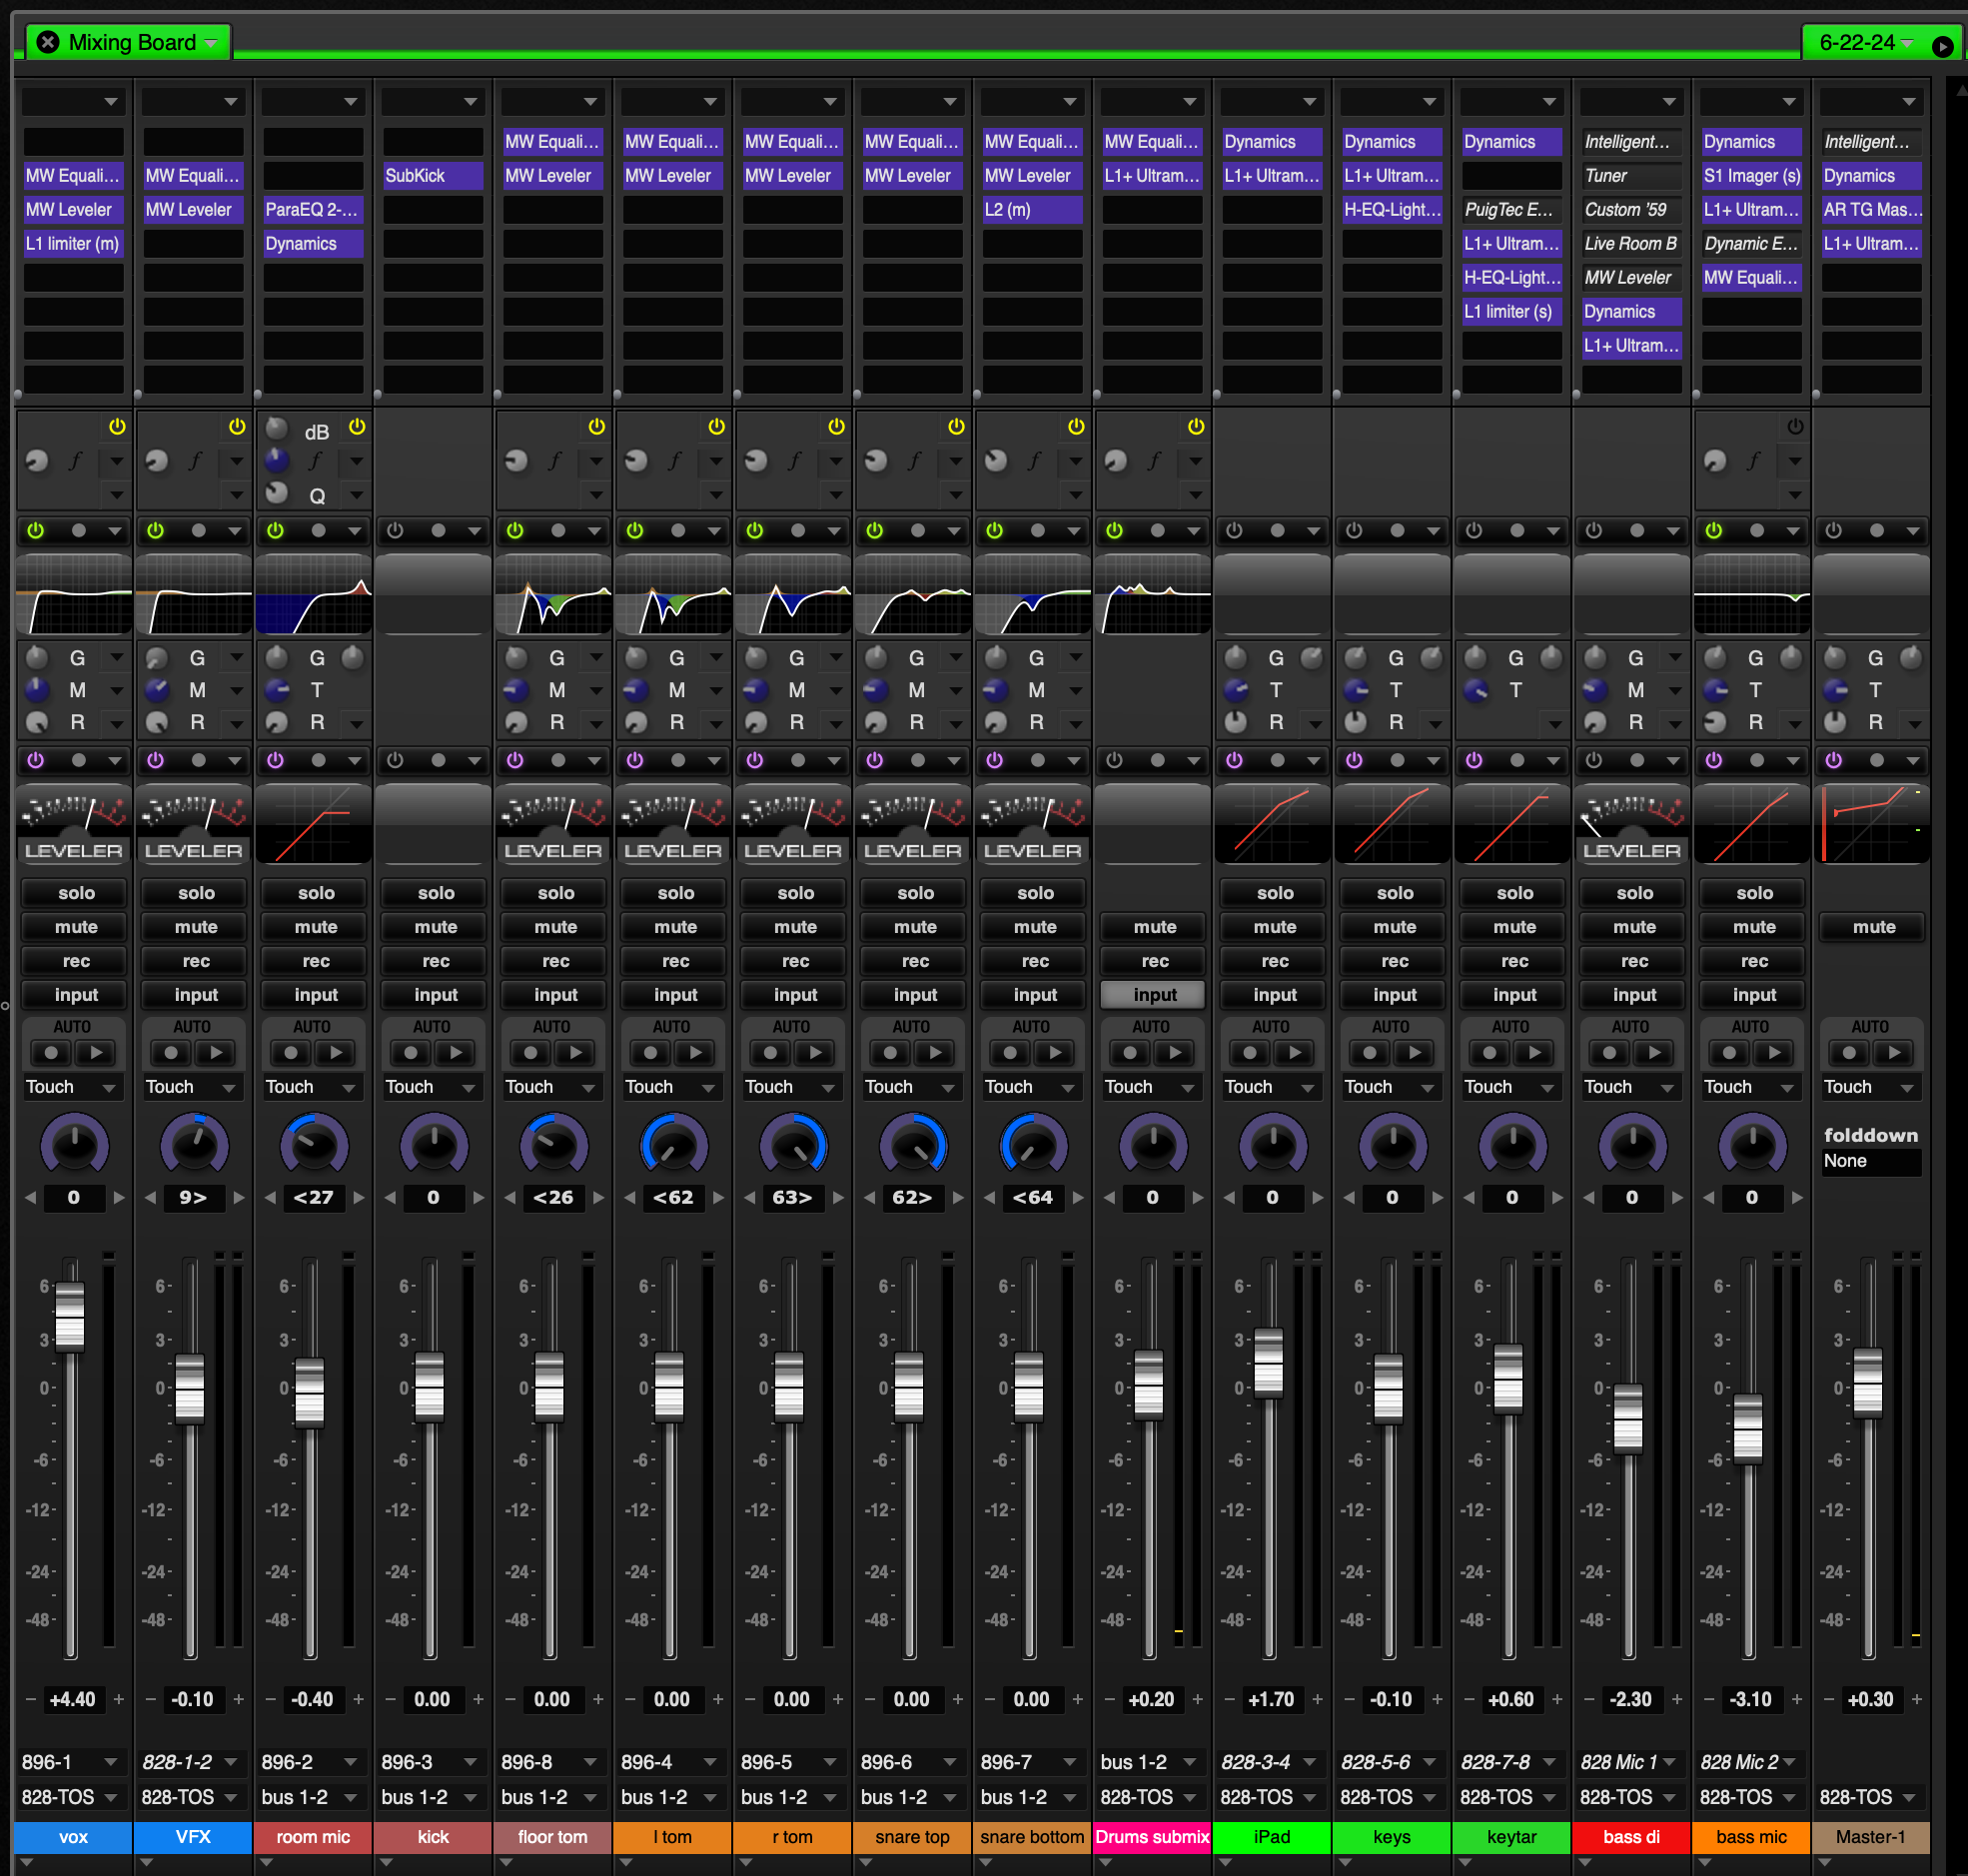Open the vox LEVELER meter display
Screen dimensions: 1968x1876
[74, 825]
